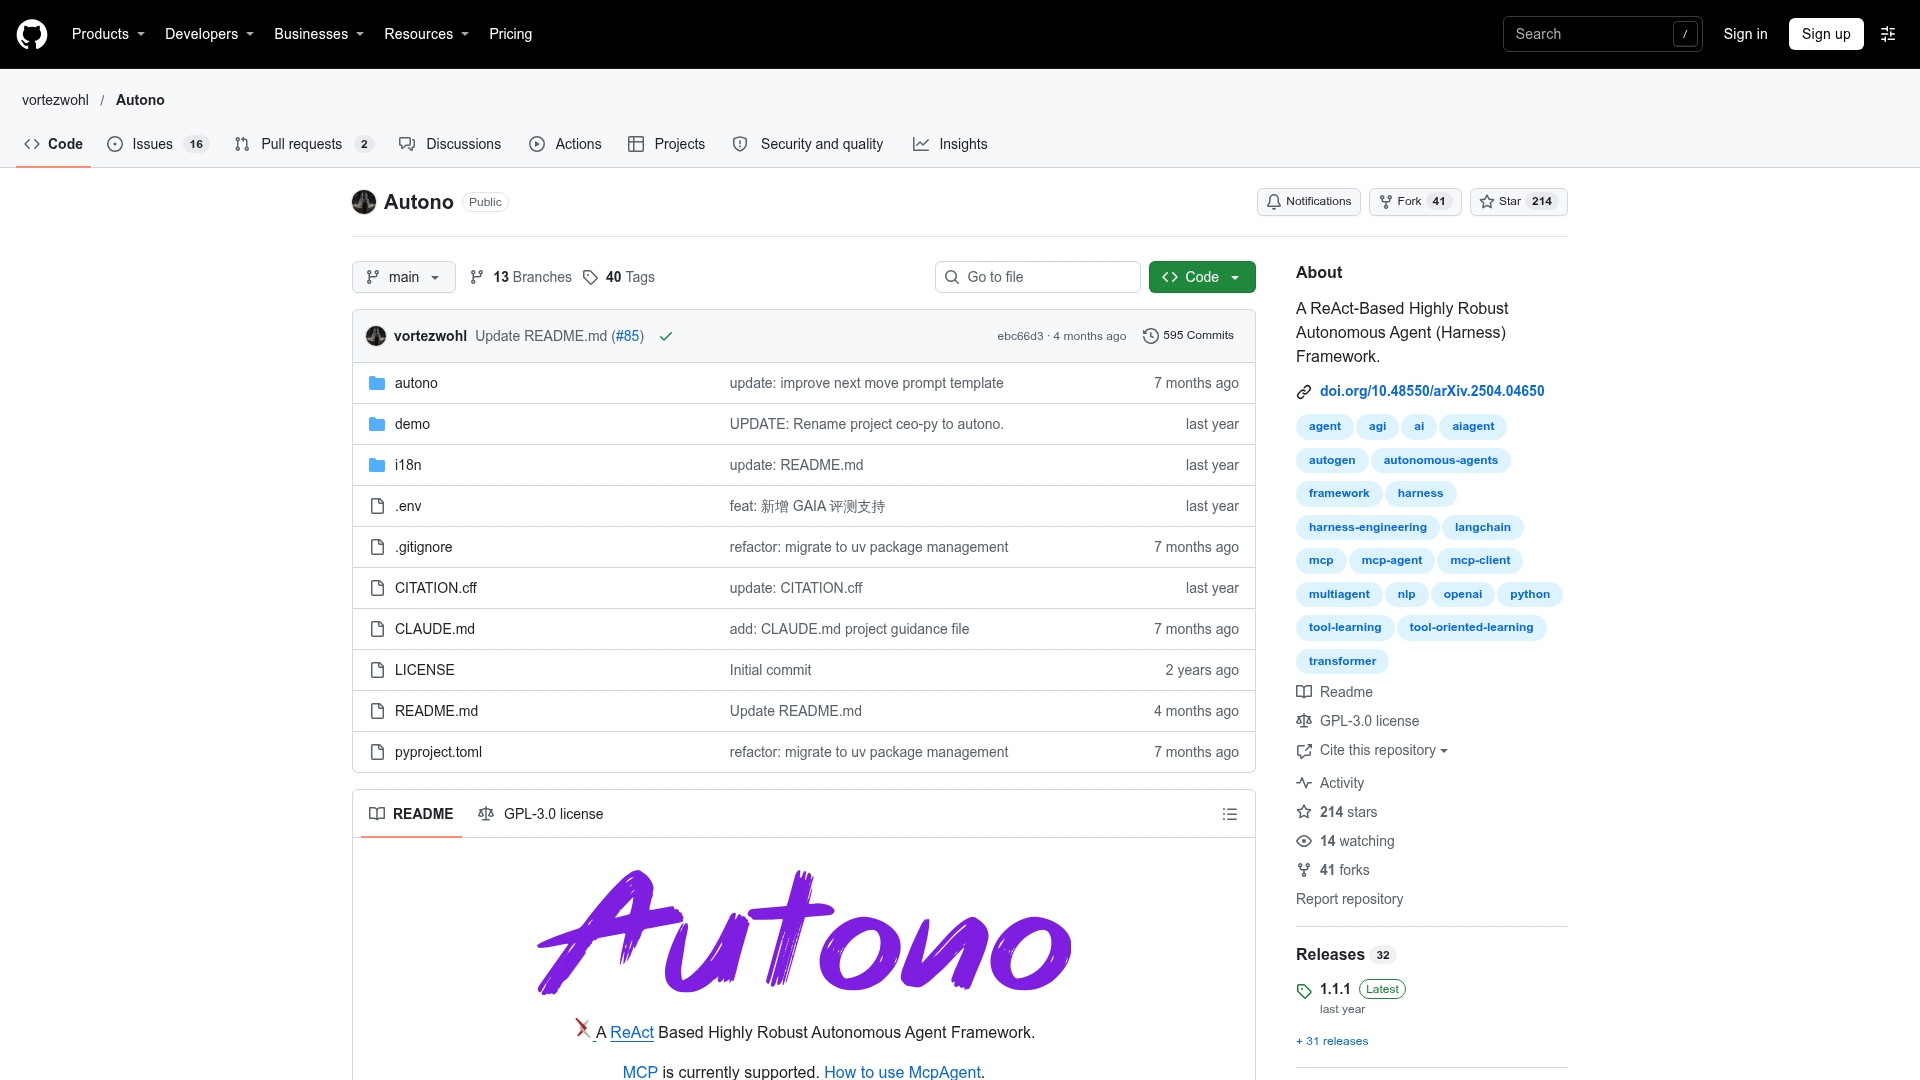Open the pull request #85 link

(627, 336)
